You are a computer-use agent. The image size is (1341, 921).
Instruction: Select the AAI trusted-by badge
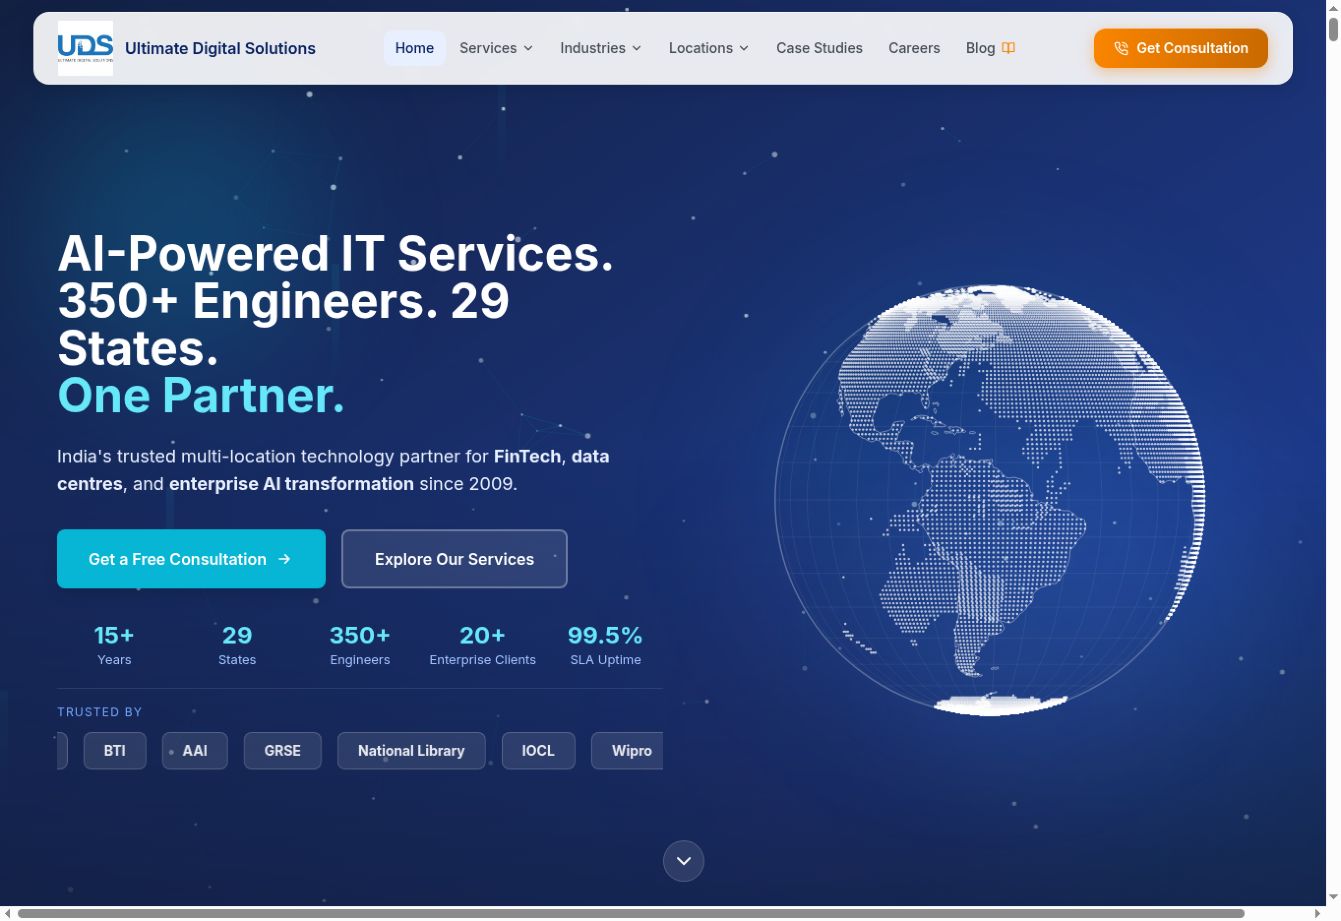click(x=195, y=751)
